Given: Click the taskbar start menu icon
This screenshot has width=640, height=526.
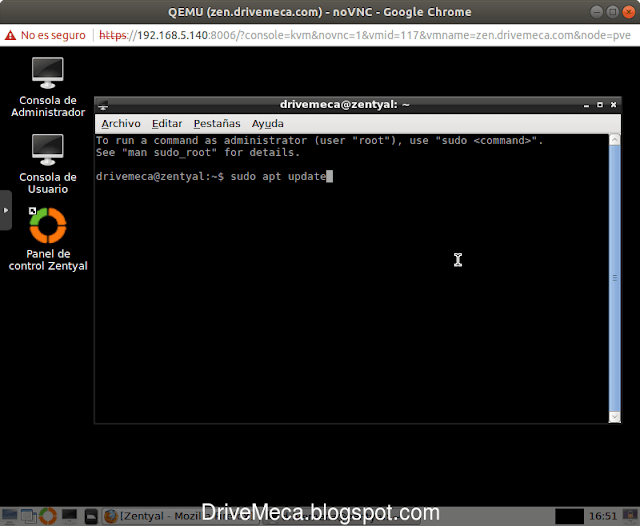Looking at the screenshot, I should point(9,516).
